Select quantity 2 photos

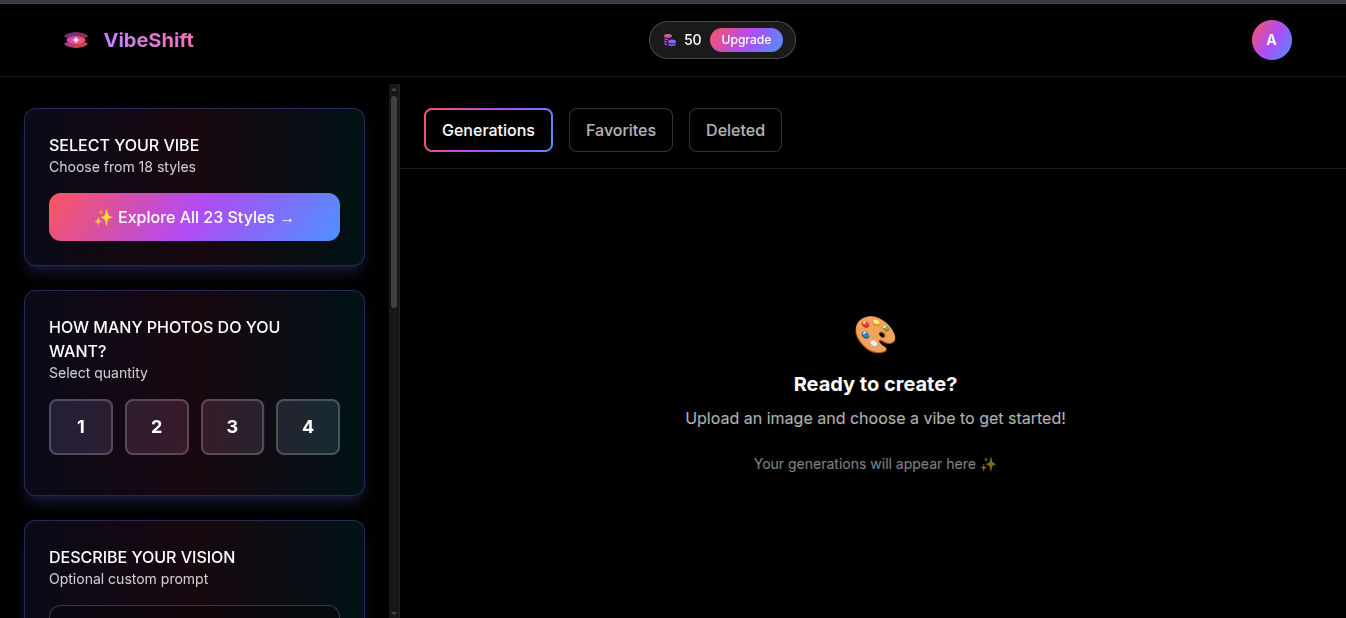tap(157, 427)
